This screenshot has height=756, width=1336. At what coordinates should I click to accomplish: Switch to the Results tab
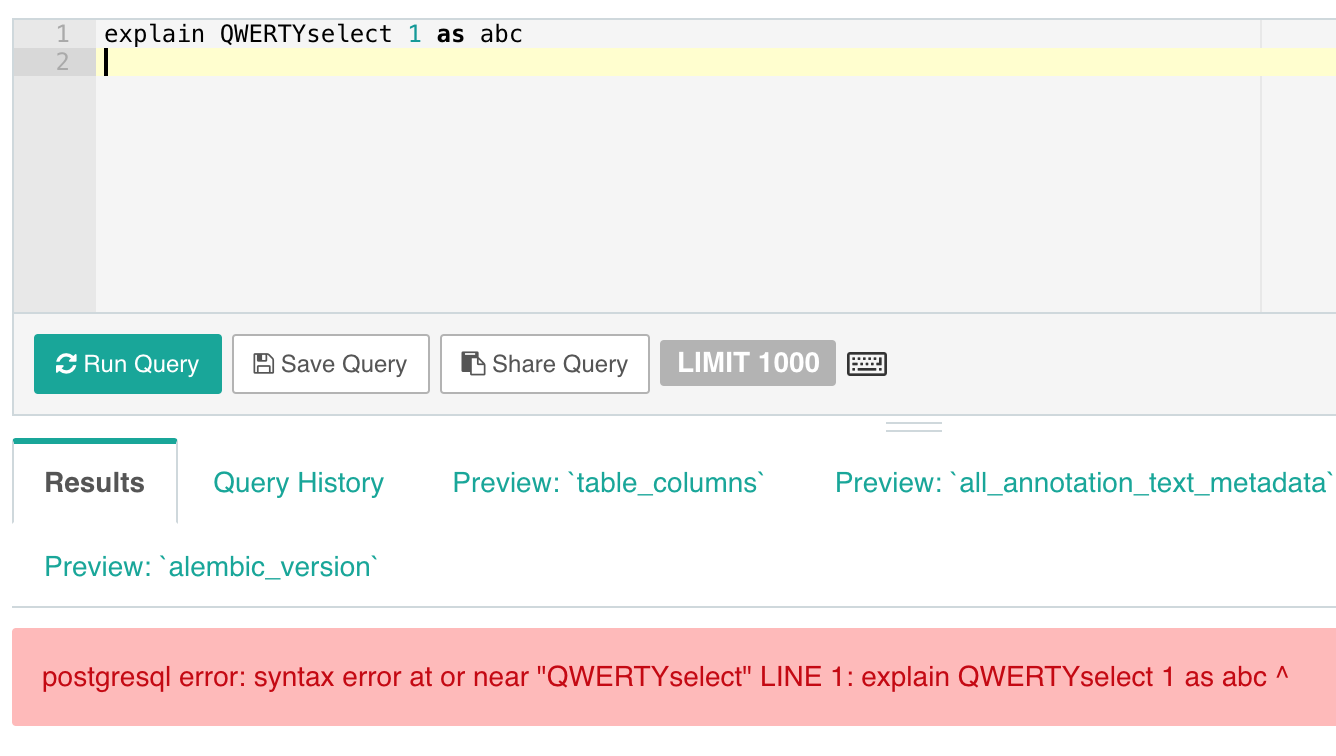click(x=95, y=483)
